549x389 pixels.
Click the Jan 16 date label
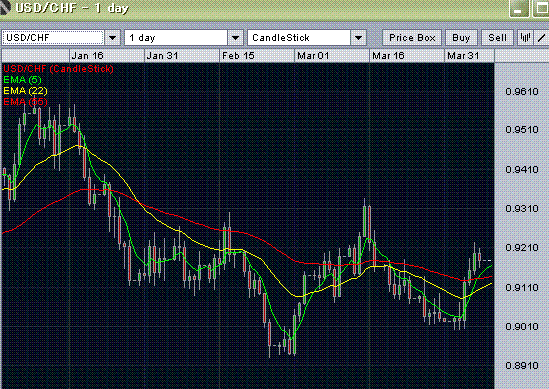tap(88, 56)
